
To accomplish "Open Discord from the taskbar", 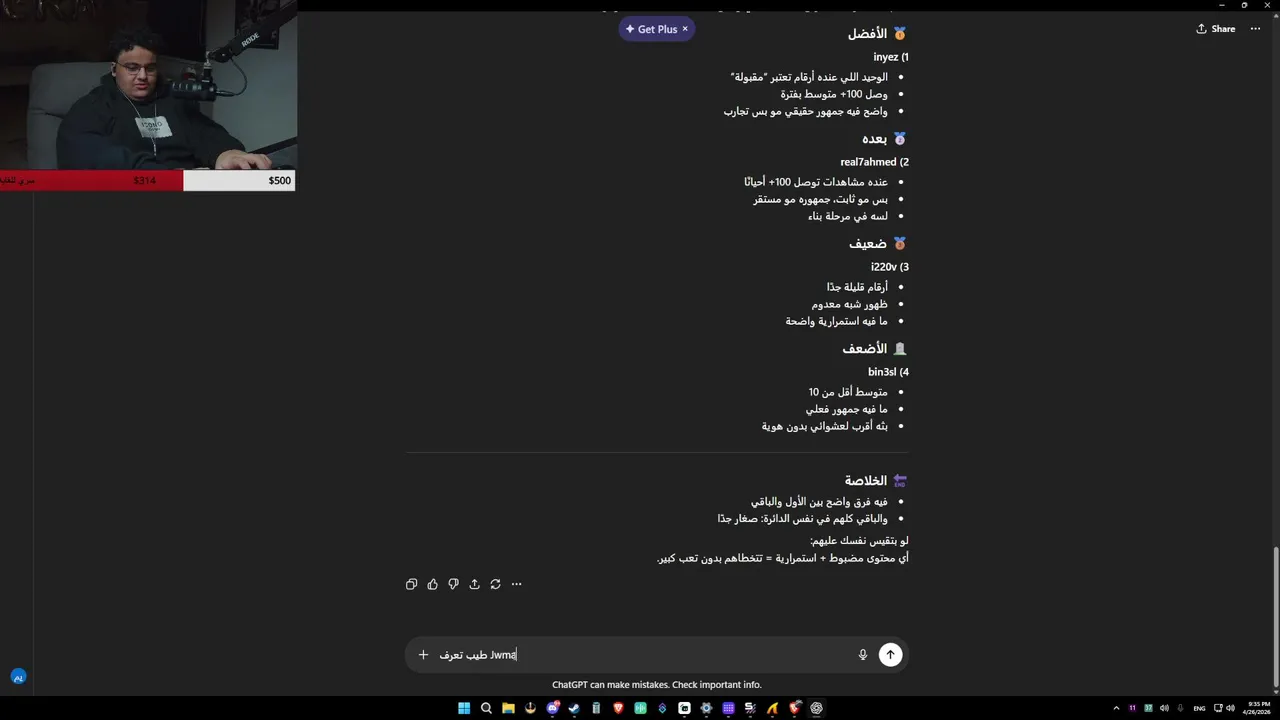I will 553,708.
